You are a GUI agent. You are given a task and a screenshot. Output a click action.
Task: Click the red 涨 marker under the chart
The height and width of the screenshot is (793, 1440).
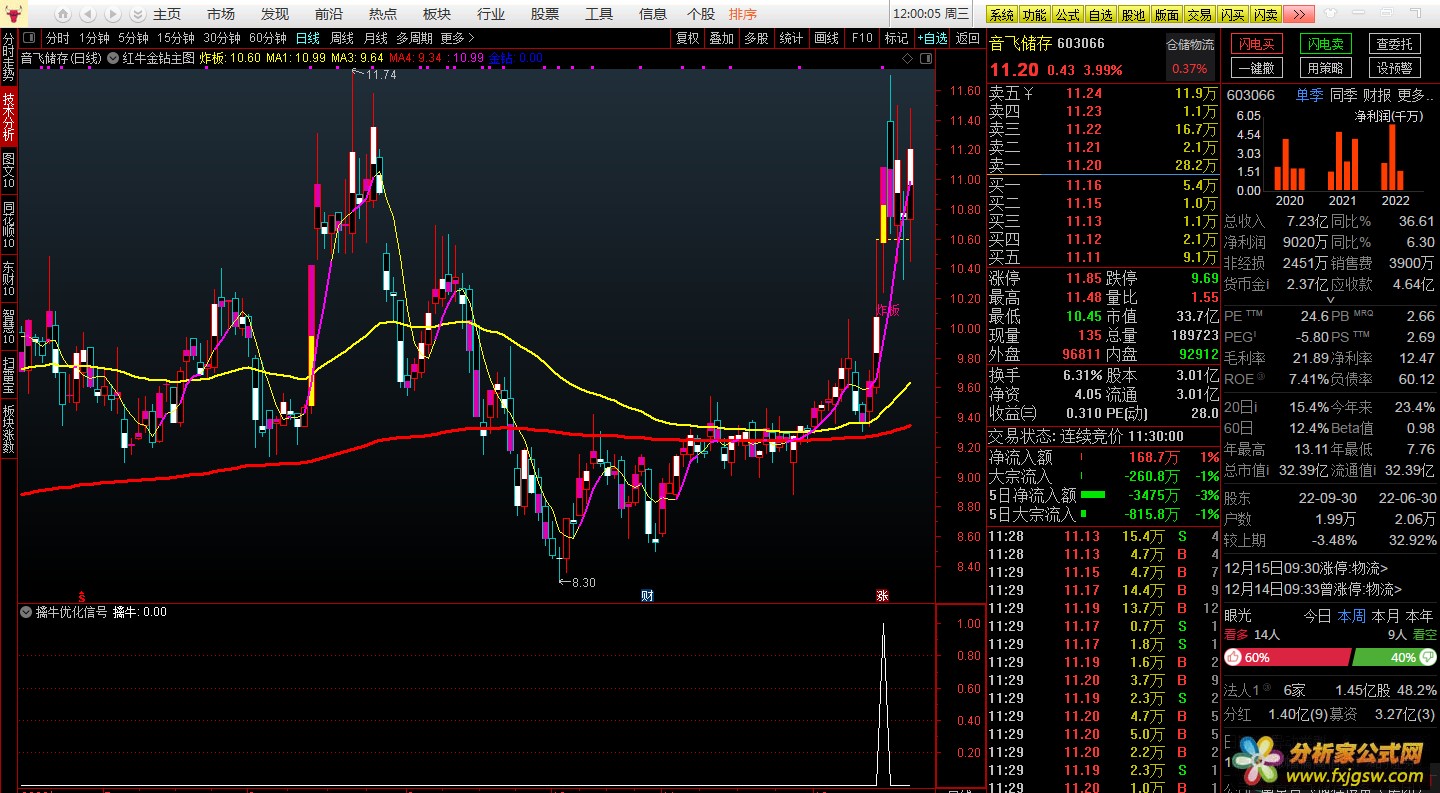click(883, 595)
